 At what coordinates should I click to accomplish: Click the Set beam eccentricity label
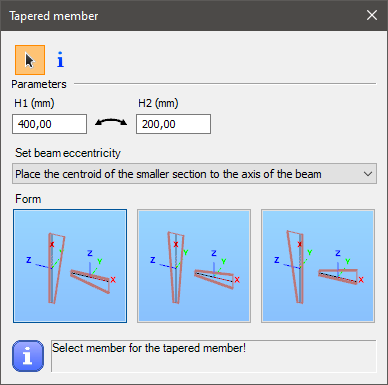[68, 153]
